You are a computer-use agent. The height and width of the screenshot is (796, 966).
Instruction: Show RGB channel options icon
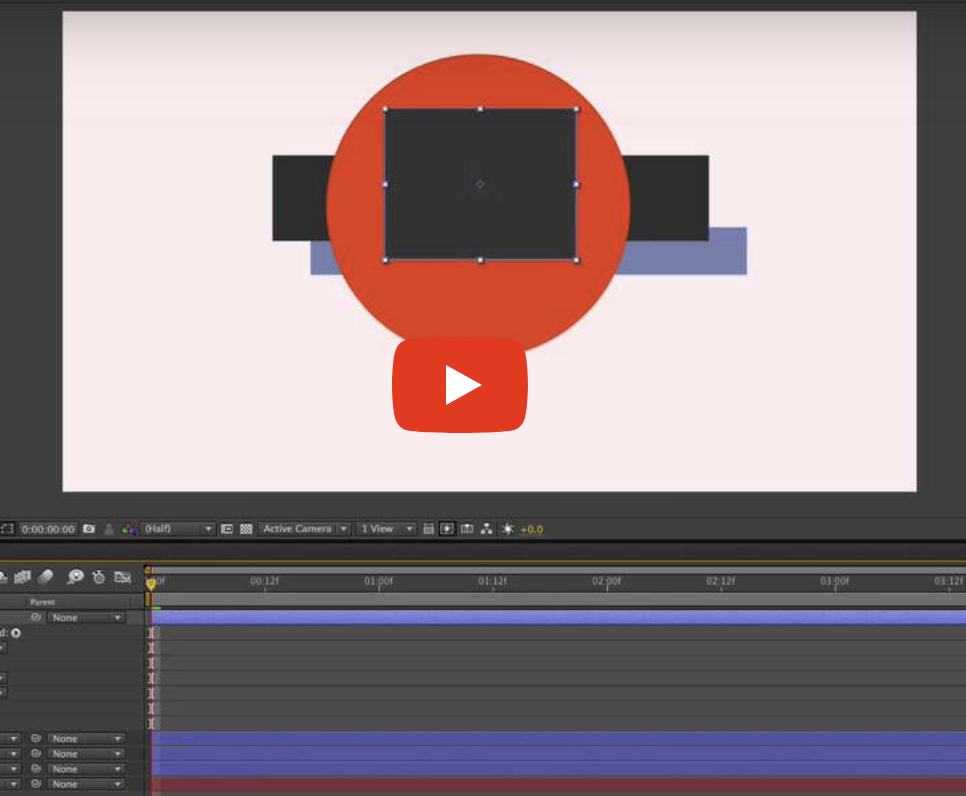127,529
